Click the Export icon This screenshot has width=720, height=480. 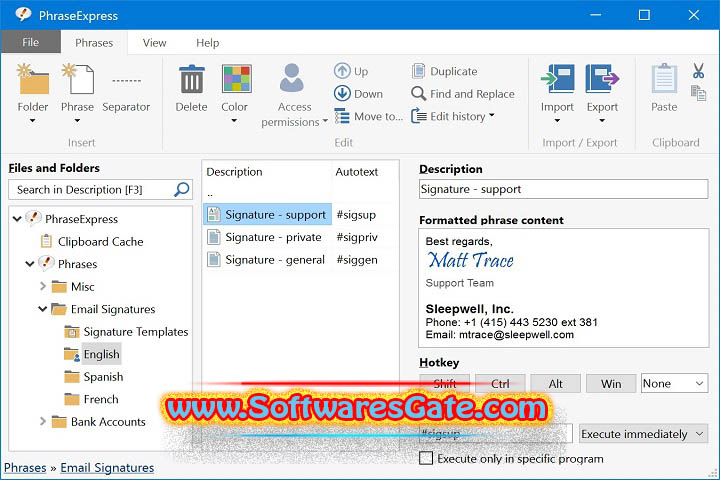point(602,79)
